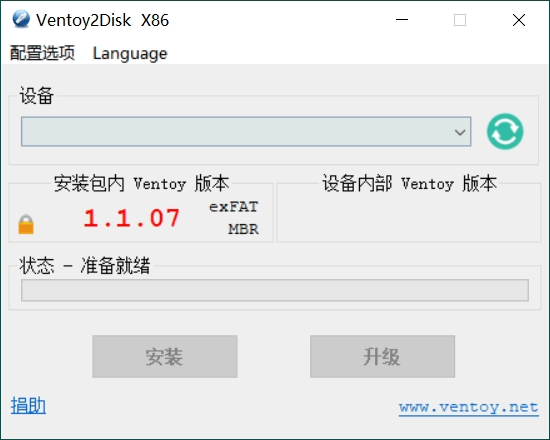Screen dimensions: 550x440
Task: Open the Language menu
Action: point(130,54)
